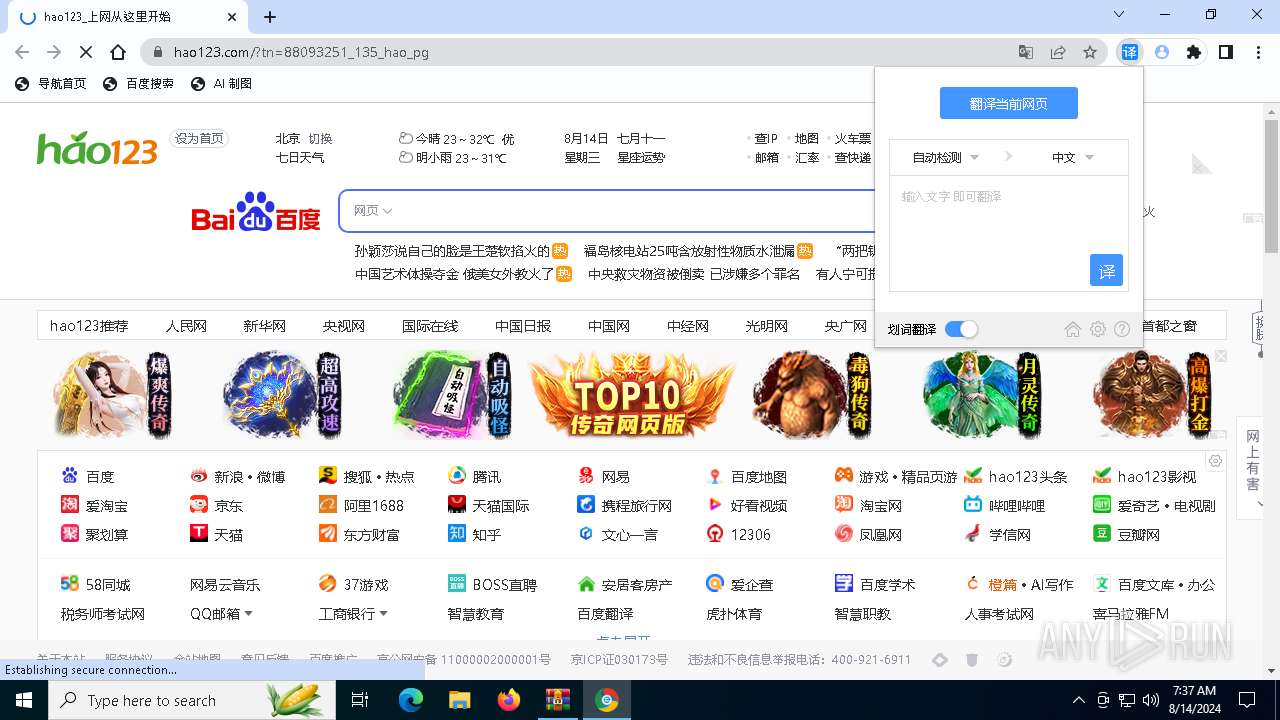Screen dimensions: 1280x720
Task: Click the translator extension icon in toolbar
Action: tap(1129, 52)
